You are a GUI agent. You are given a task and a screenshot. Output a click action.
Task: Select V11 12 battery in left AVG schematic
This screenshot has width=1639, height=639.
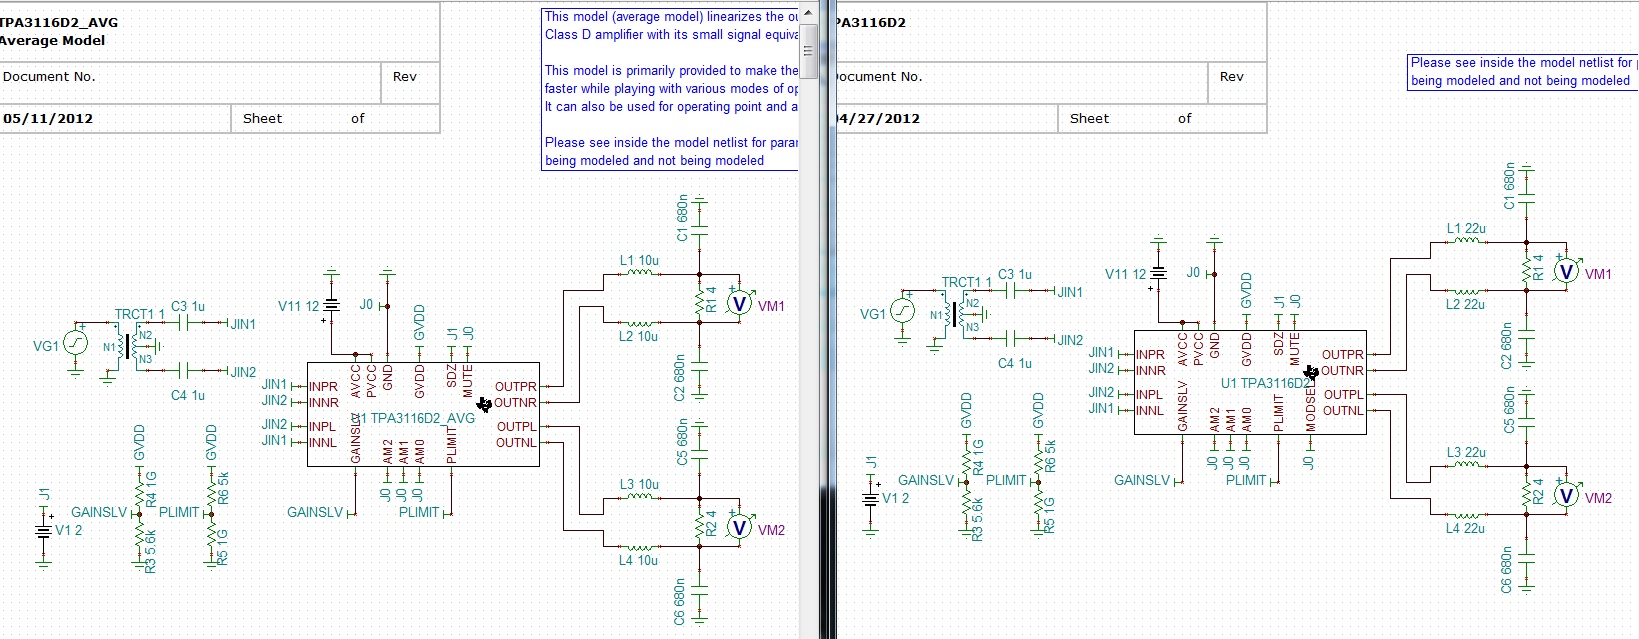coord(332,304)
